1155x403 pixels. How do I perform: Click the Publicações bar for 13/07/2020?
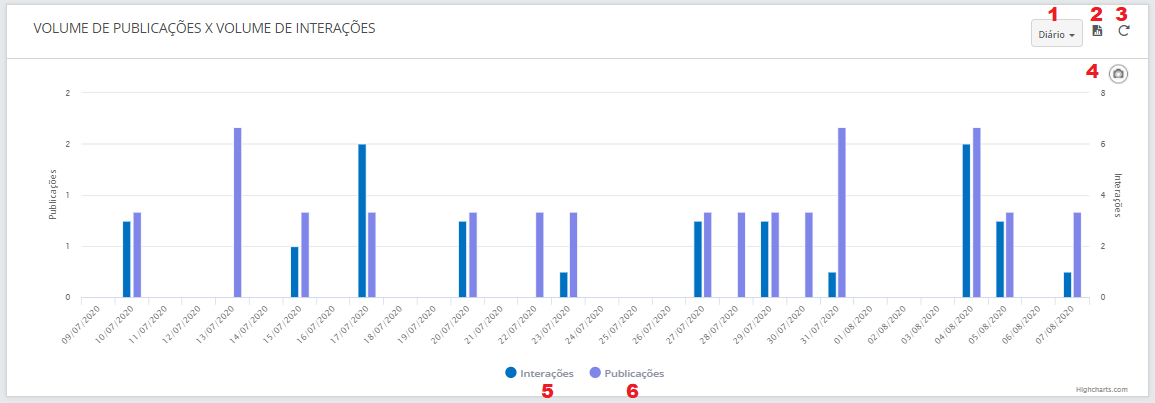[x=238, y=213]
